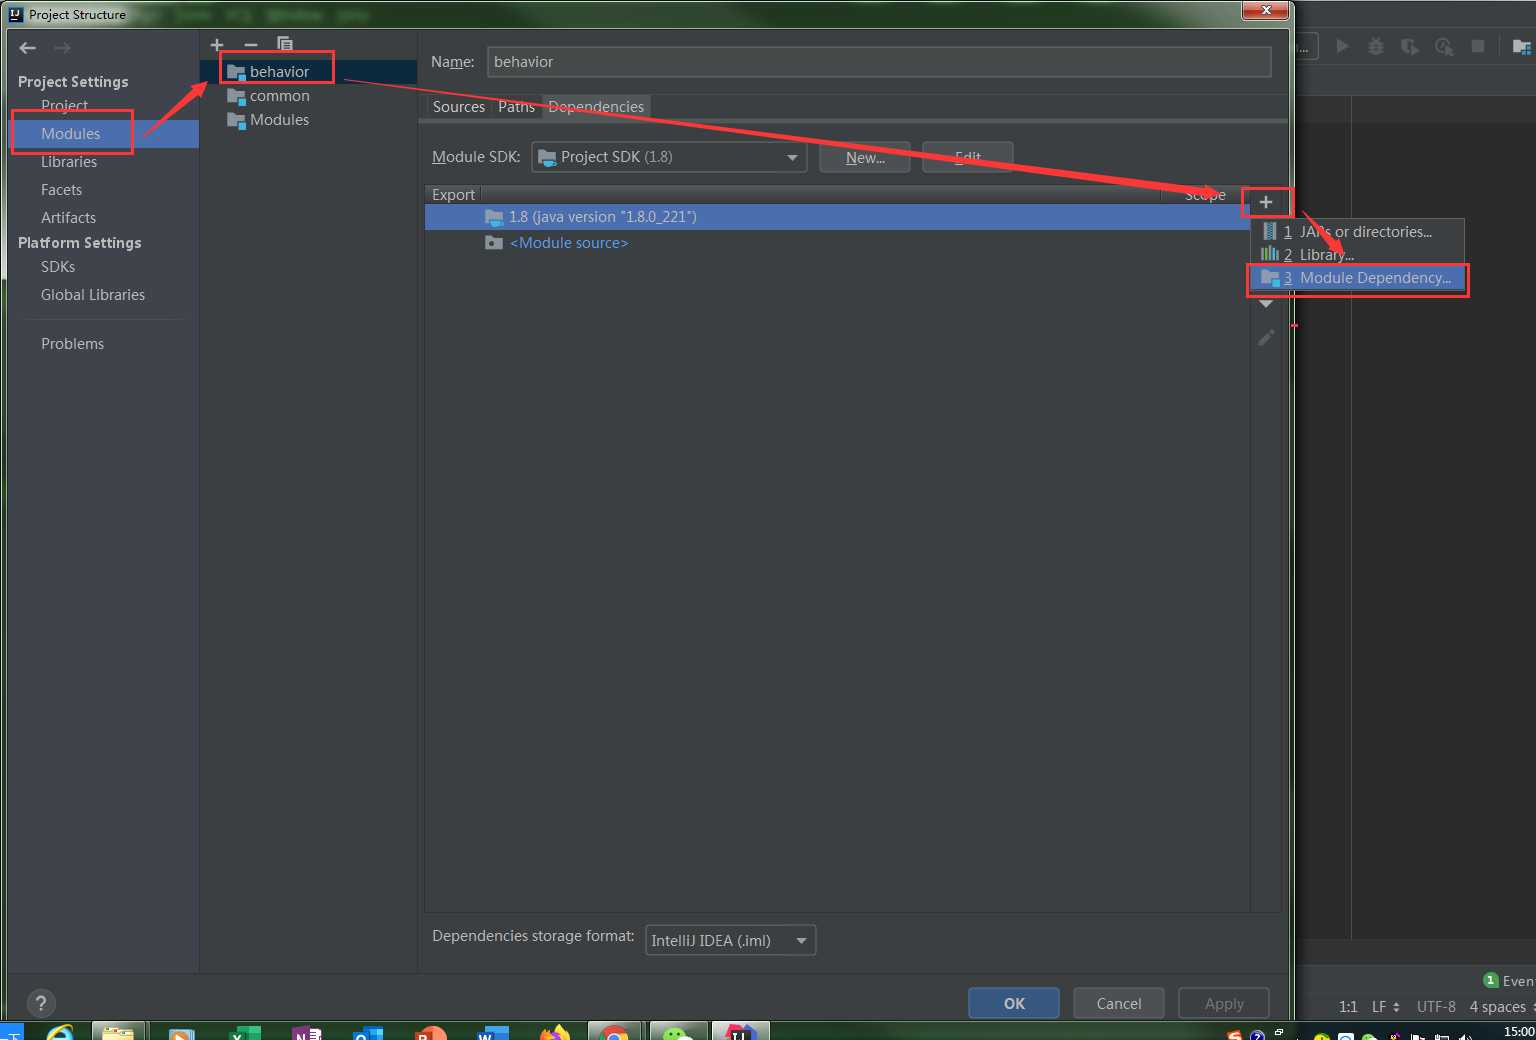
Task: Select Modules in the Project Settings sidebar
Action: [70, 133]
